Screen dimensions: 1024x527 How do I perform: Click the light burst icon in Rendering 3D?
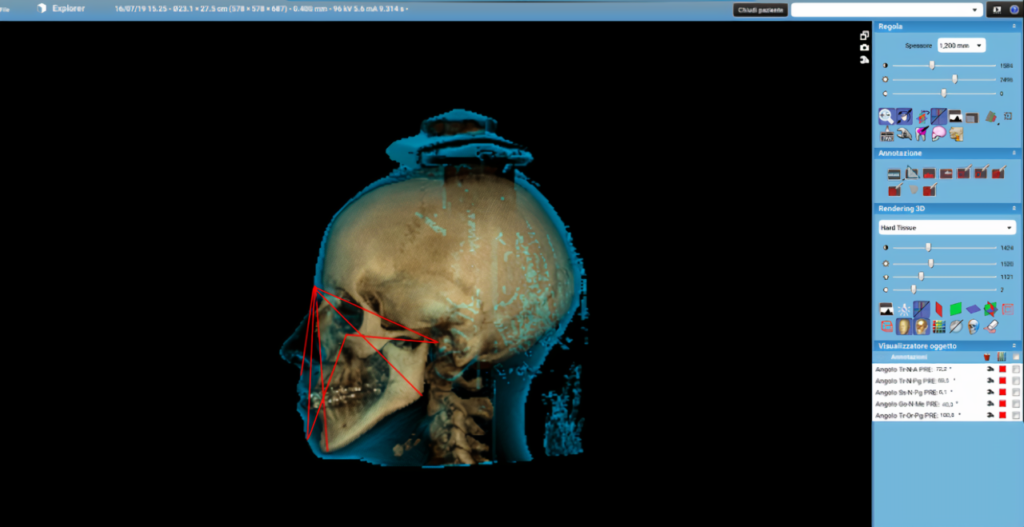click(x=904, y=310)
